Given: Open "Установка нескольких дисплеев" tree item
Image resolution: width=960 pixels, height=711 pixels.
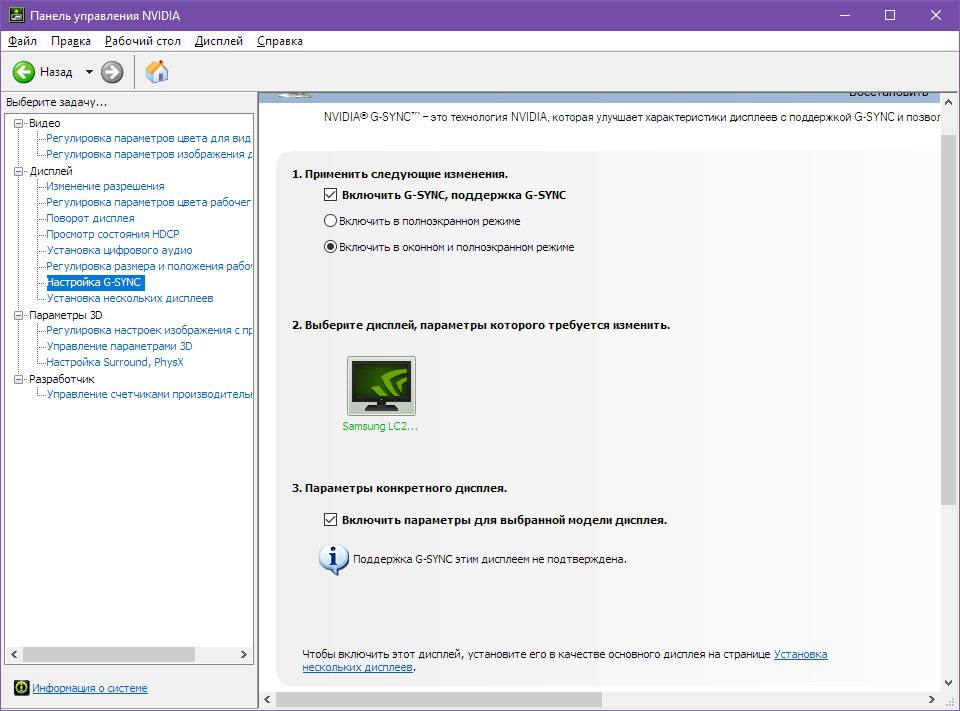Looking at the screenshot, I should tap(130, 298).
